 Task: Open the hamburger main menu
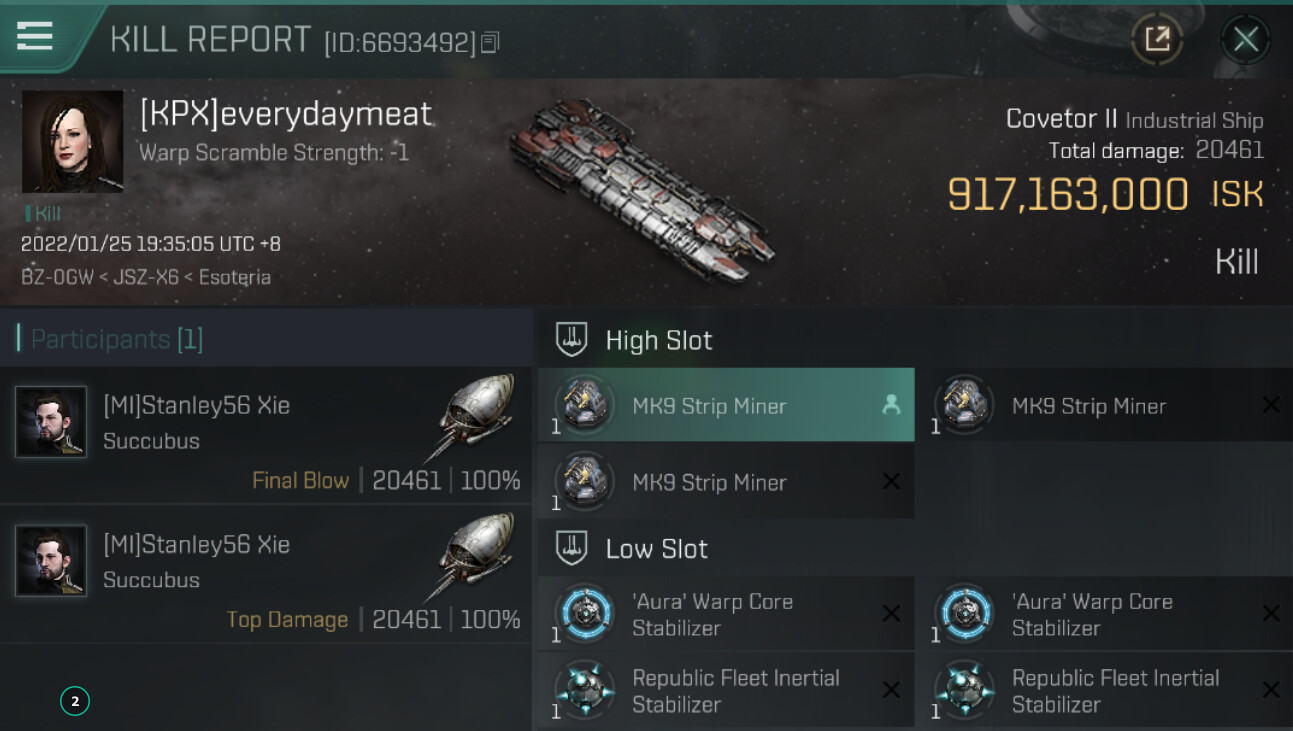point(34,36)
